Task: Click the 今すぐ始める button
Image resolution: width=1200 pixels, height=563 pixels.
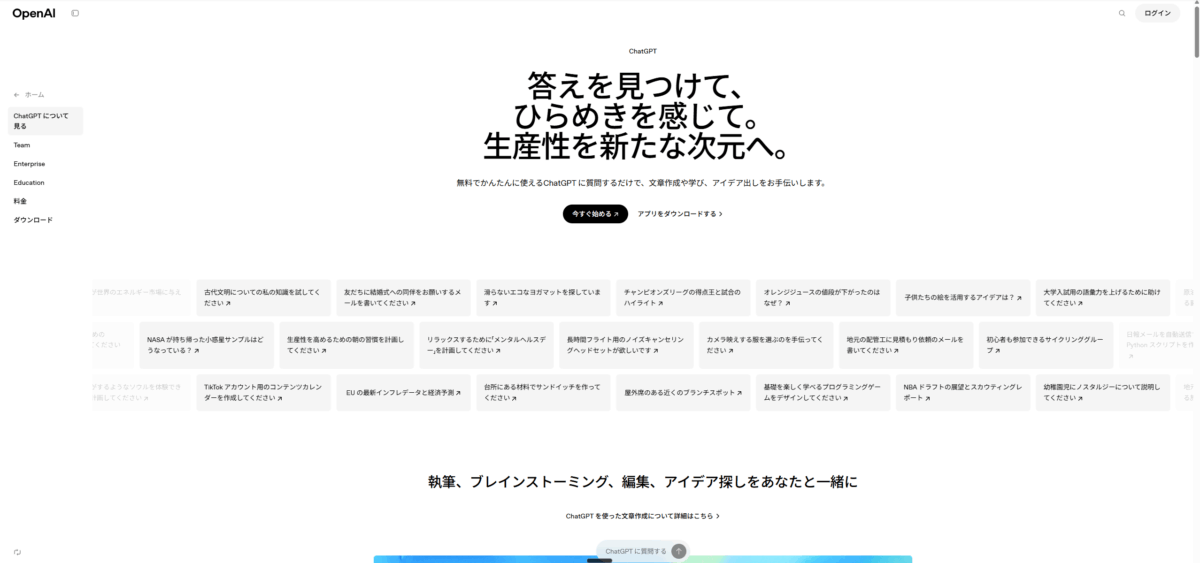Action: pyautogui.click(x=595, y=213)
